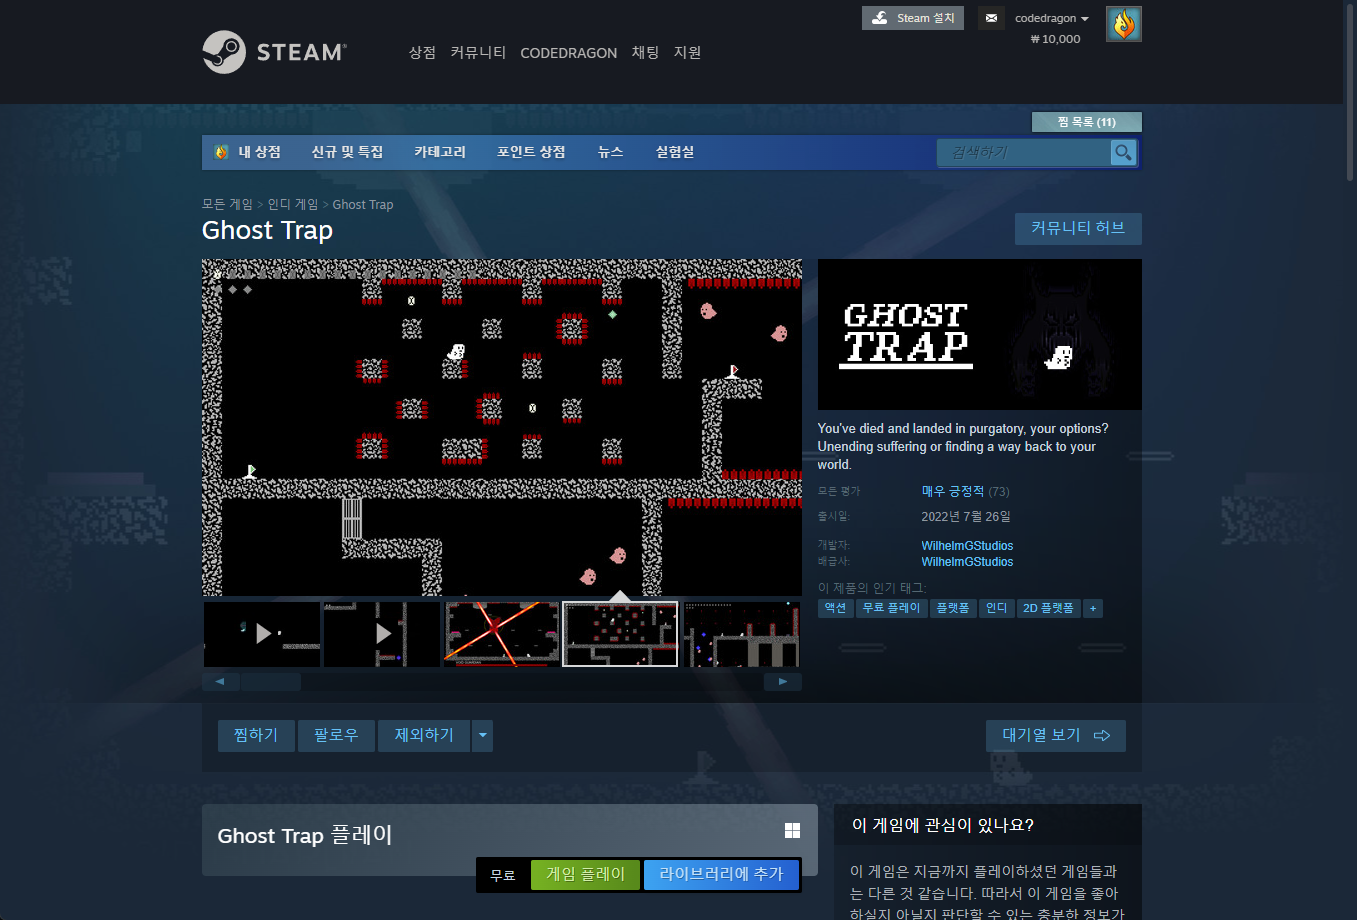Click the thumbnail strip left arrow

[220, 682]
